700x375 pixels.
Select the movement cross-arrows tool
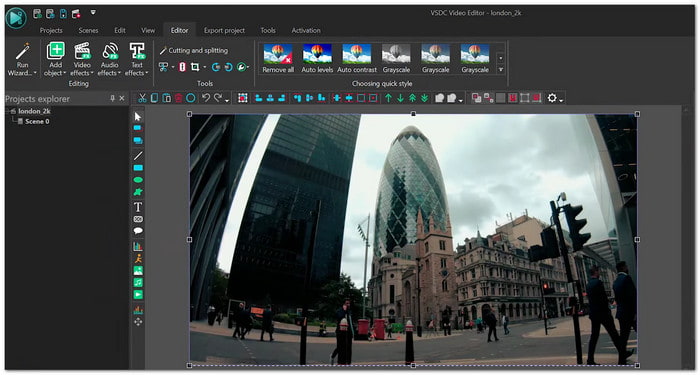(x=138, y=322)
